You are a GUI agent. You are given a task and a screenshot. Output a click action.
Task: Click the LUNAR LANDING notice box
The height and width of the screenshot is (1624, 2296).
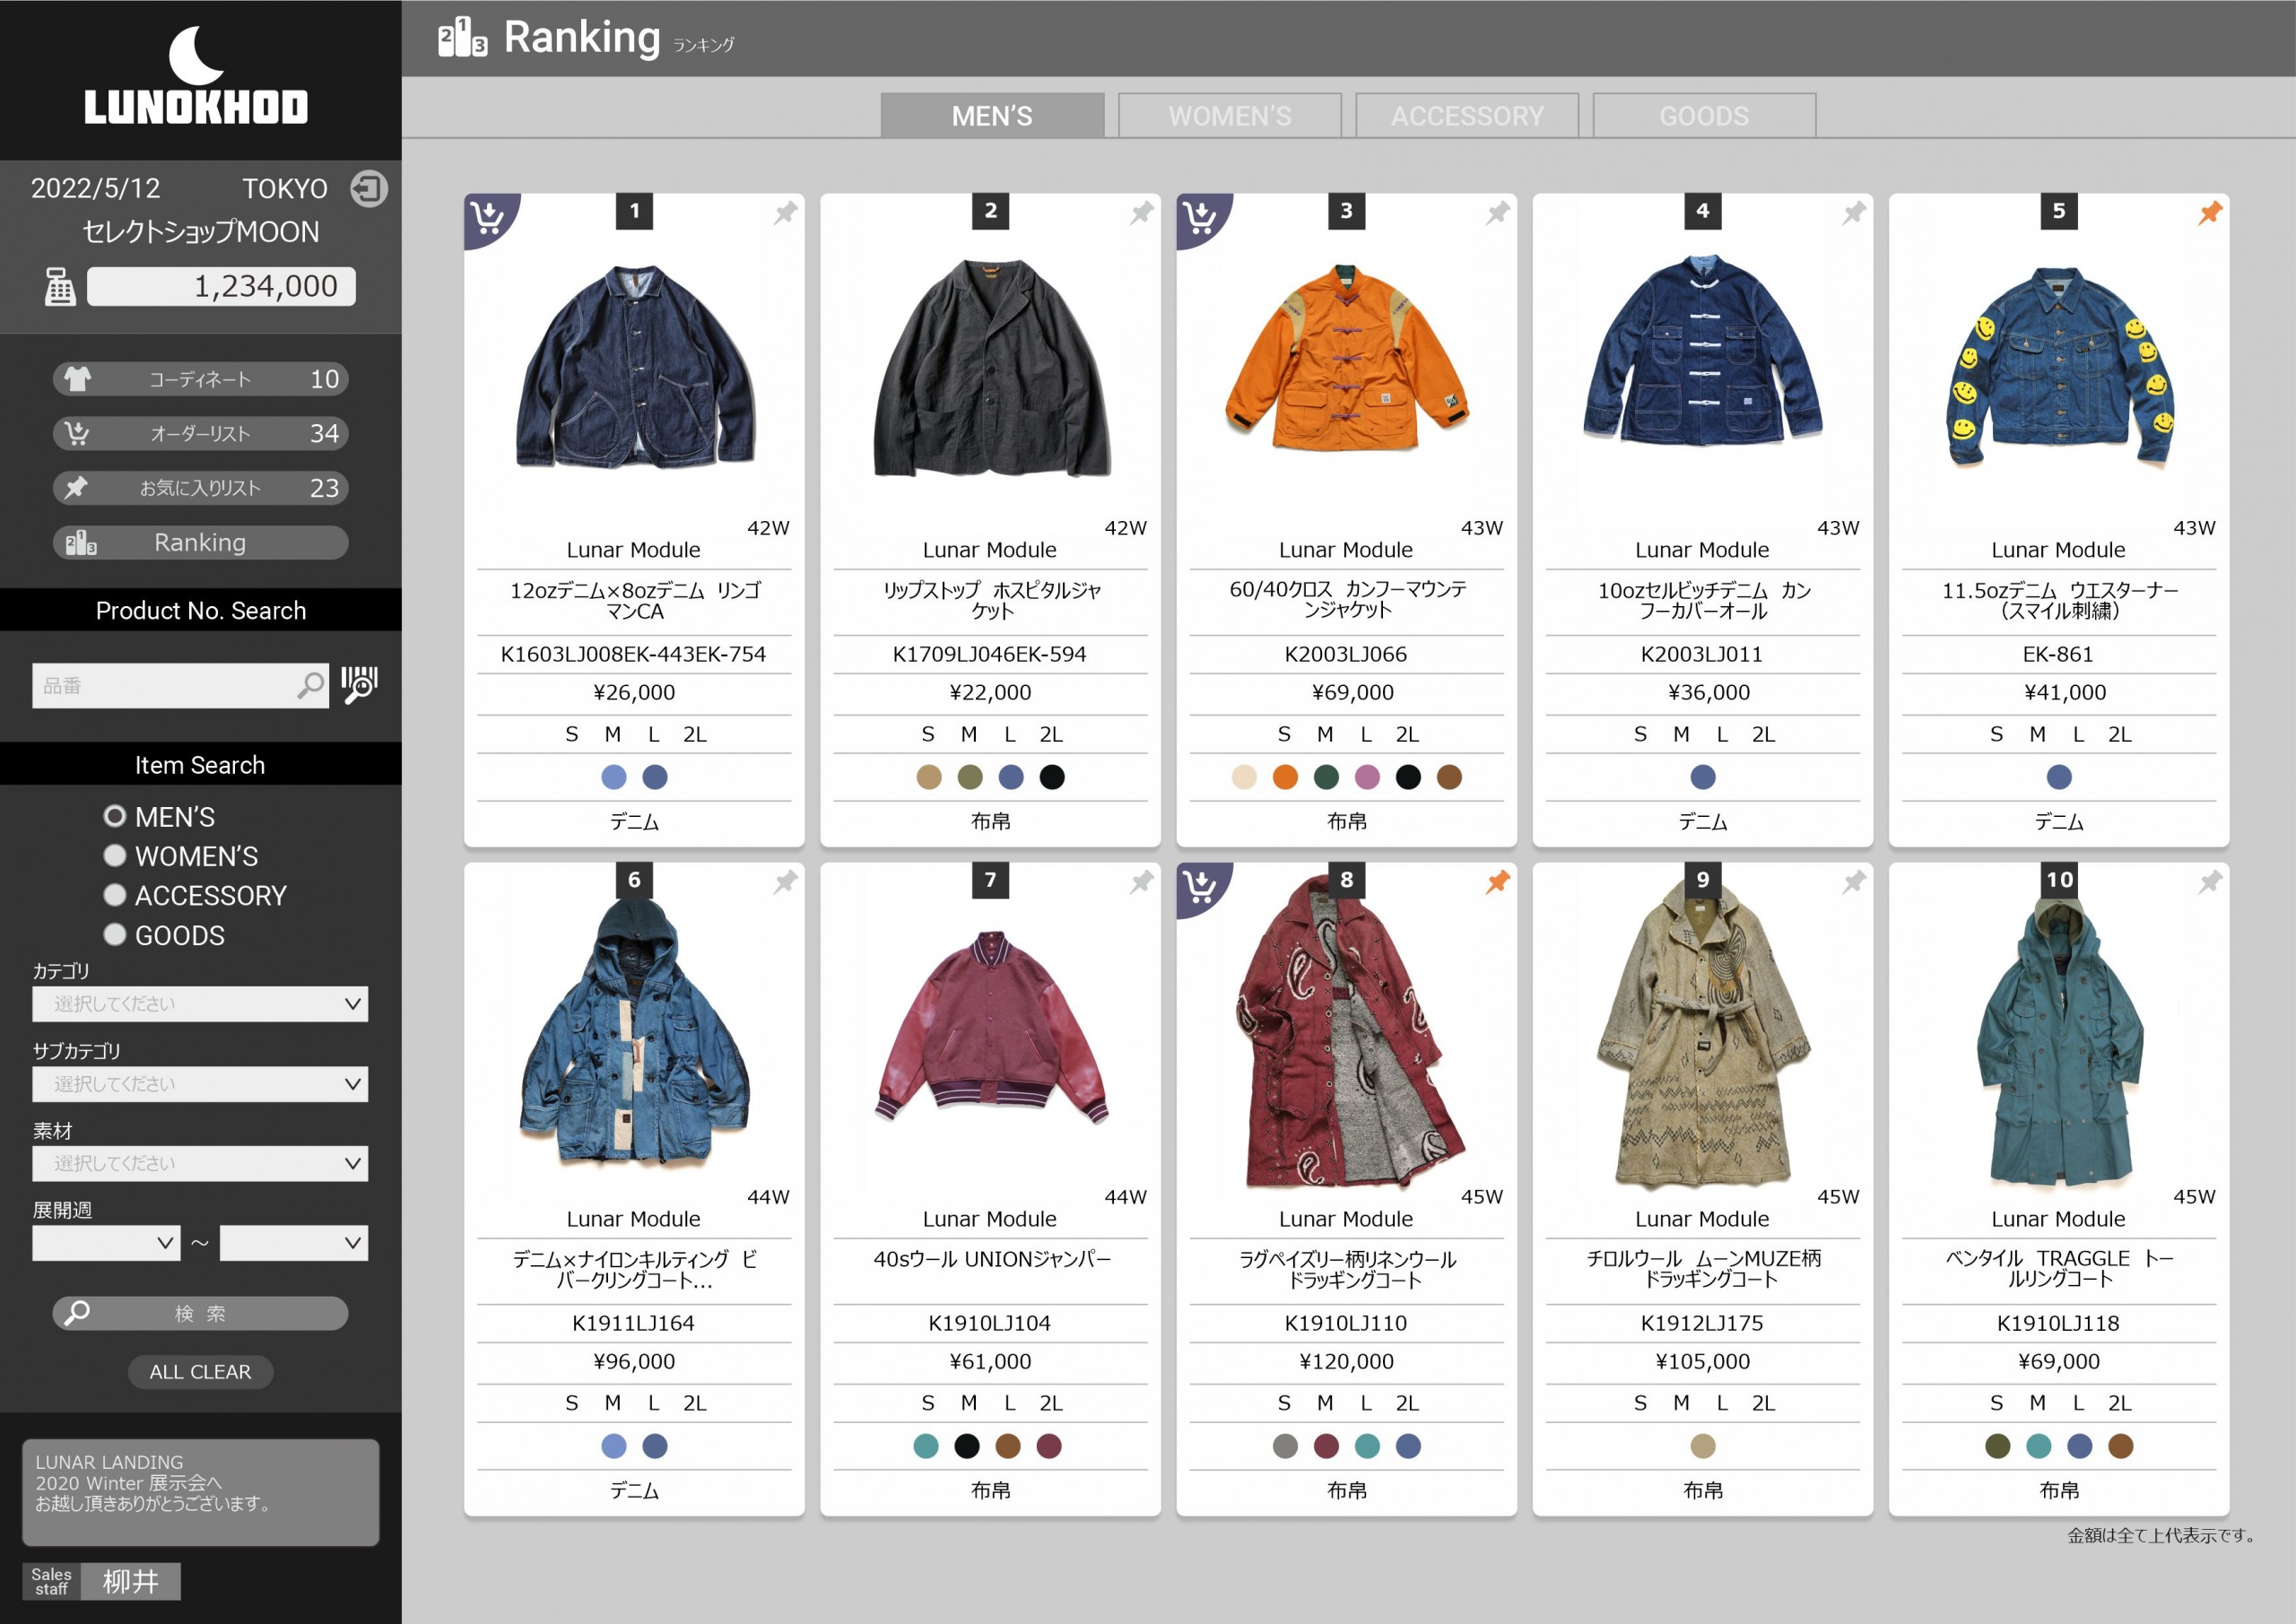coord(200,1493)
